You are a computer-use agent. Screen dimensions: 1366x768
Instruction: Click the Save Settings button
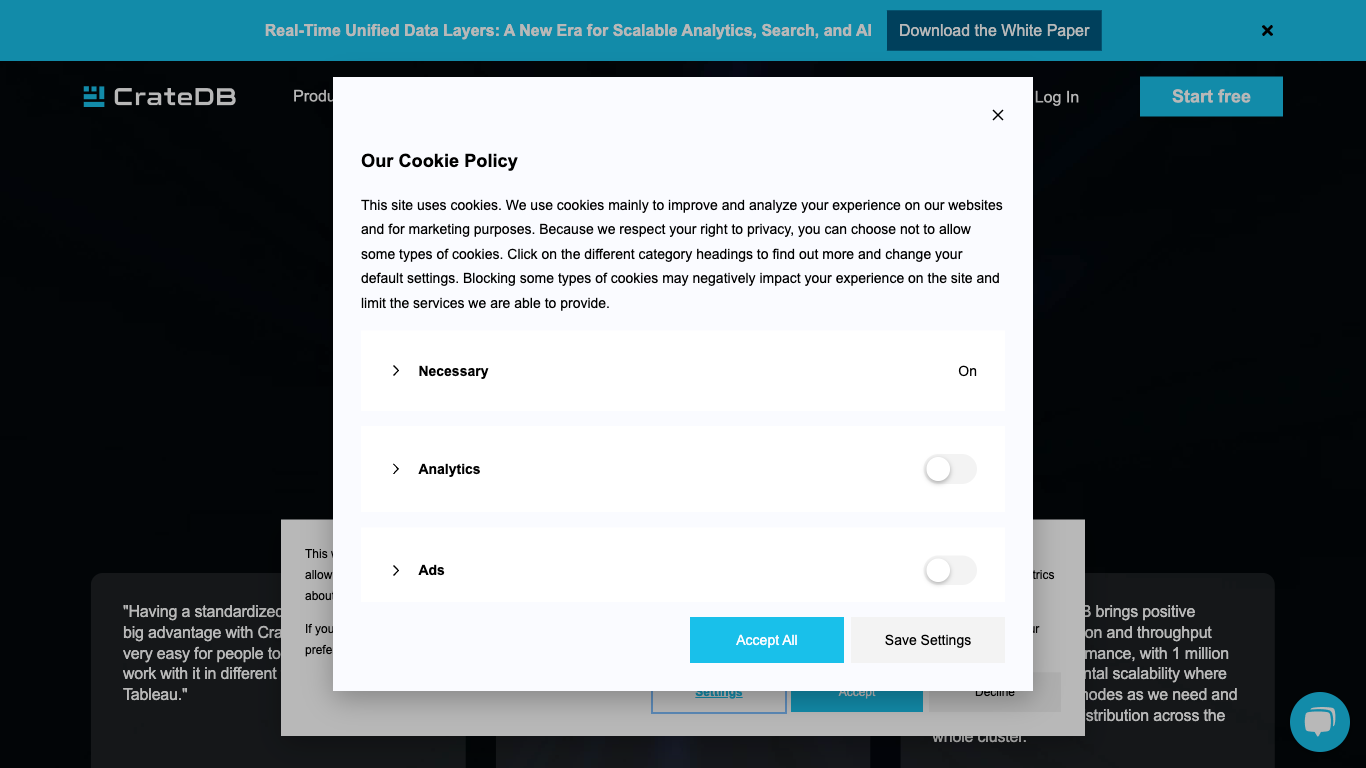[928, 640]
